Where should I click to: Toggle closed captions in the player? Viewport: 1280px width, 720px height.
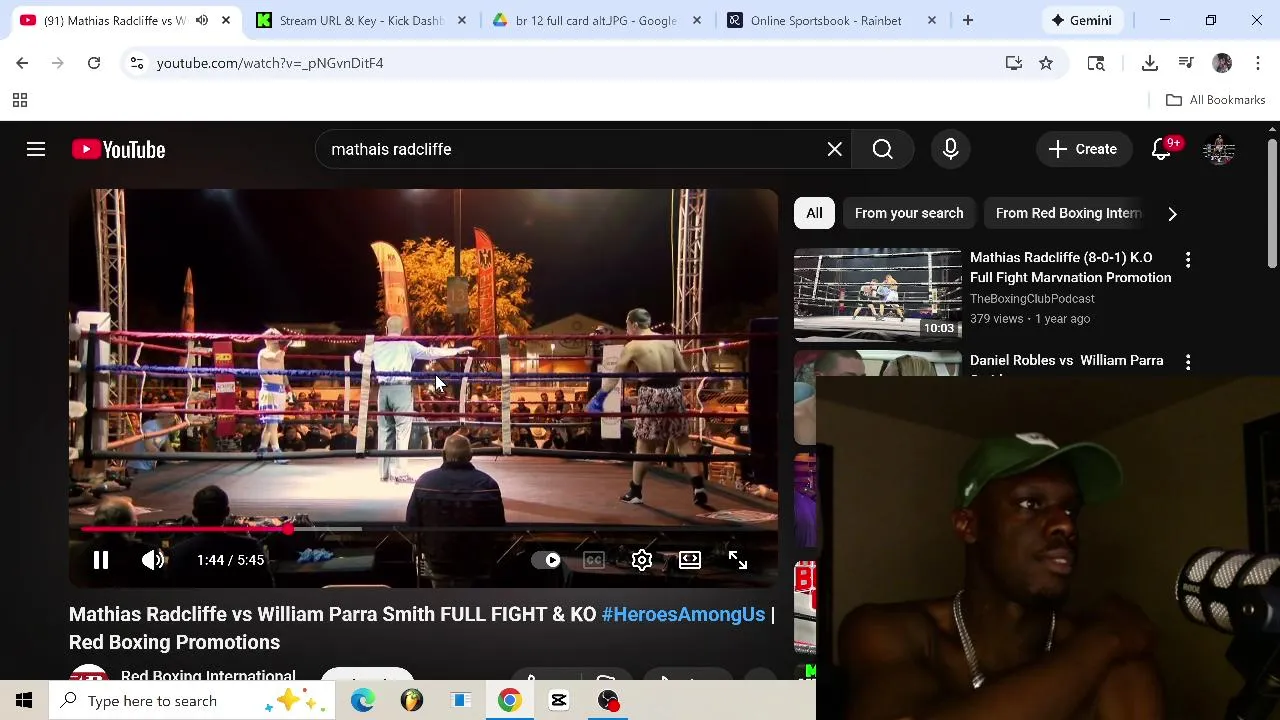pyautogui.click(x=594, y=560)
